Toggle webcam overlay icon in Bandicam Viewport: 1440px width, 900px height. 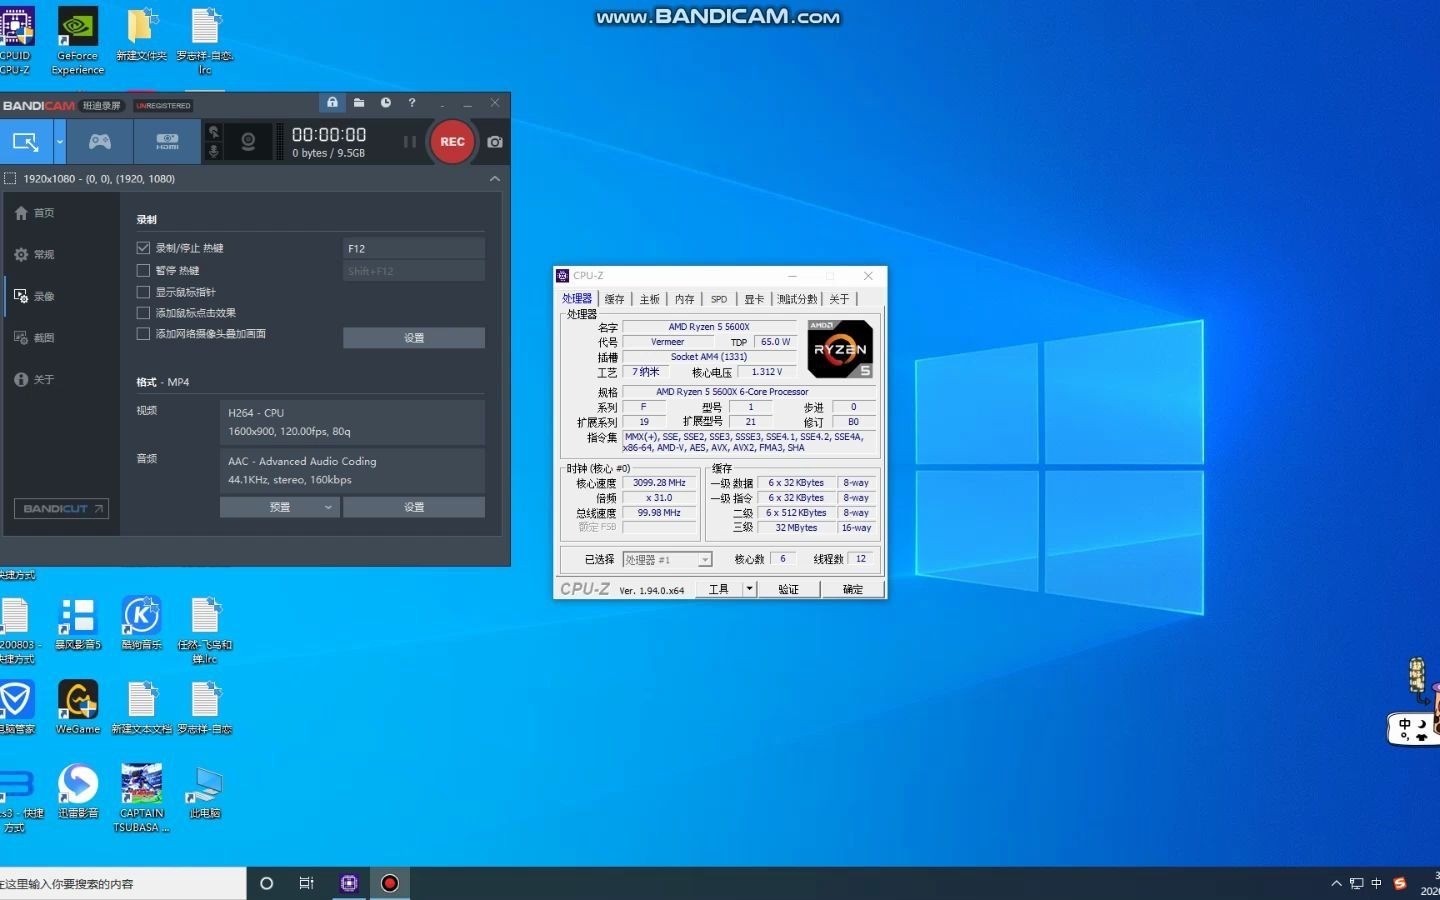pos(248,142)
